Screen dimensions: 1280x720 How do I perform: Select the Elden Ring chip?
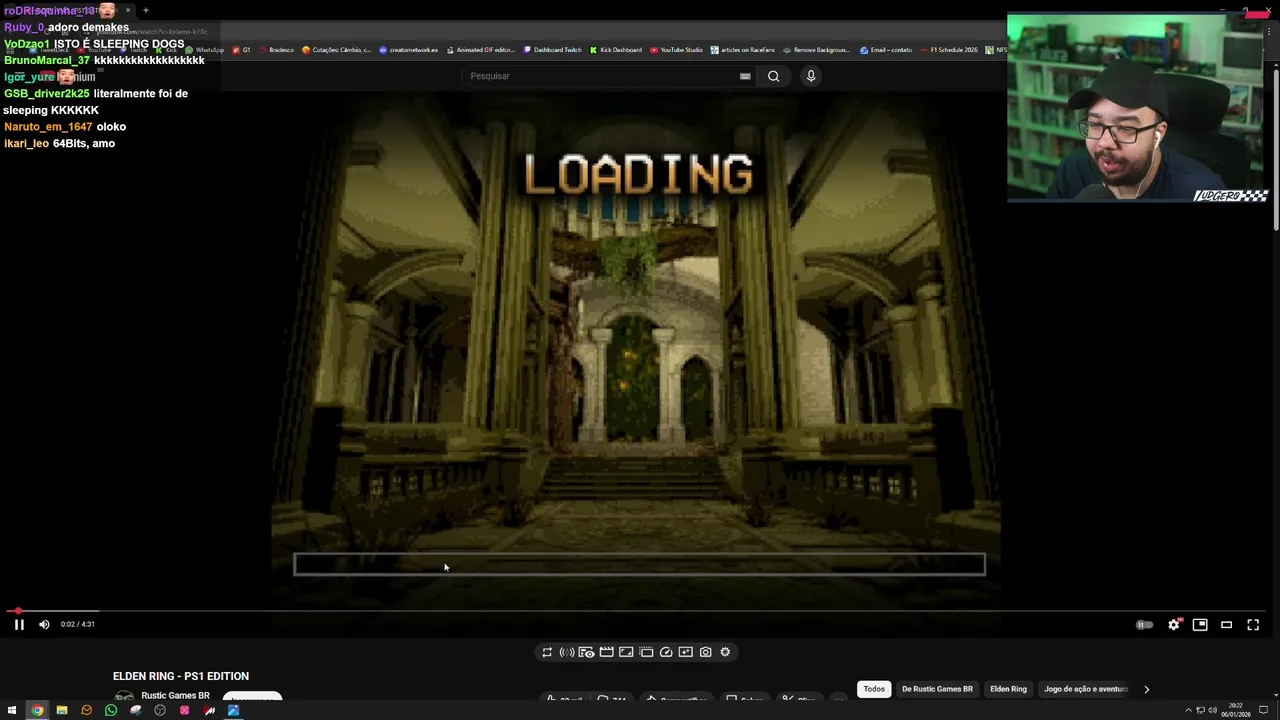(x=1008, y=689)
